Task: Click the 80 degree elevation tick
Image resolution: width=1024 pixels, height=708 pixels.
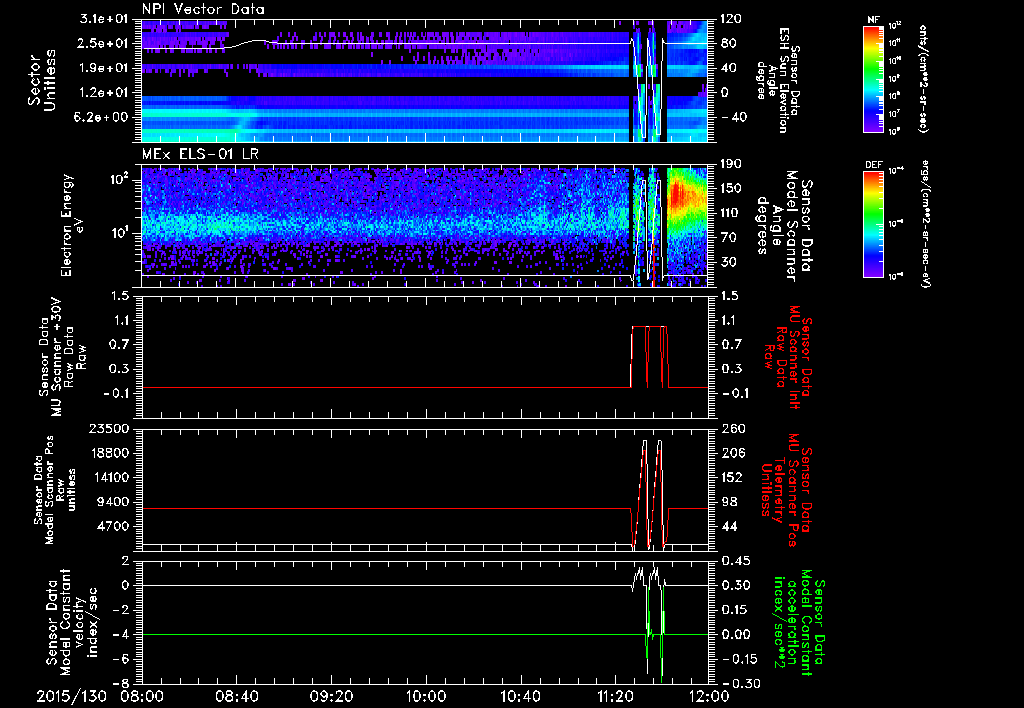Action: [728, 43]
